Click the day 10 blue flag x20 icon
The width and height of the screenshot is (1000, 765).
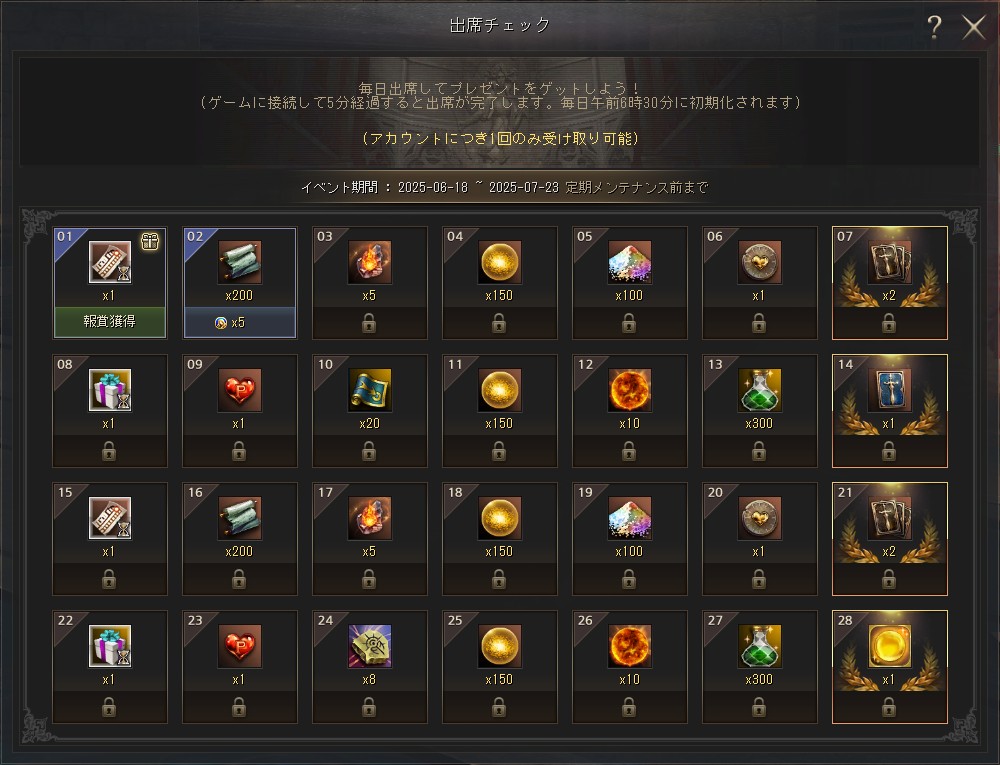[x=370, y=390]
